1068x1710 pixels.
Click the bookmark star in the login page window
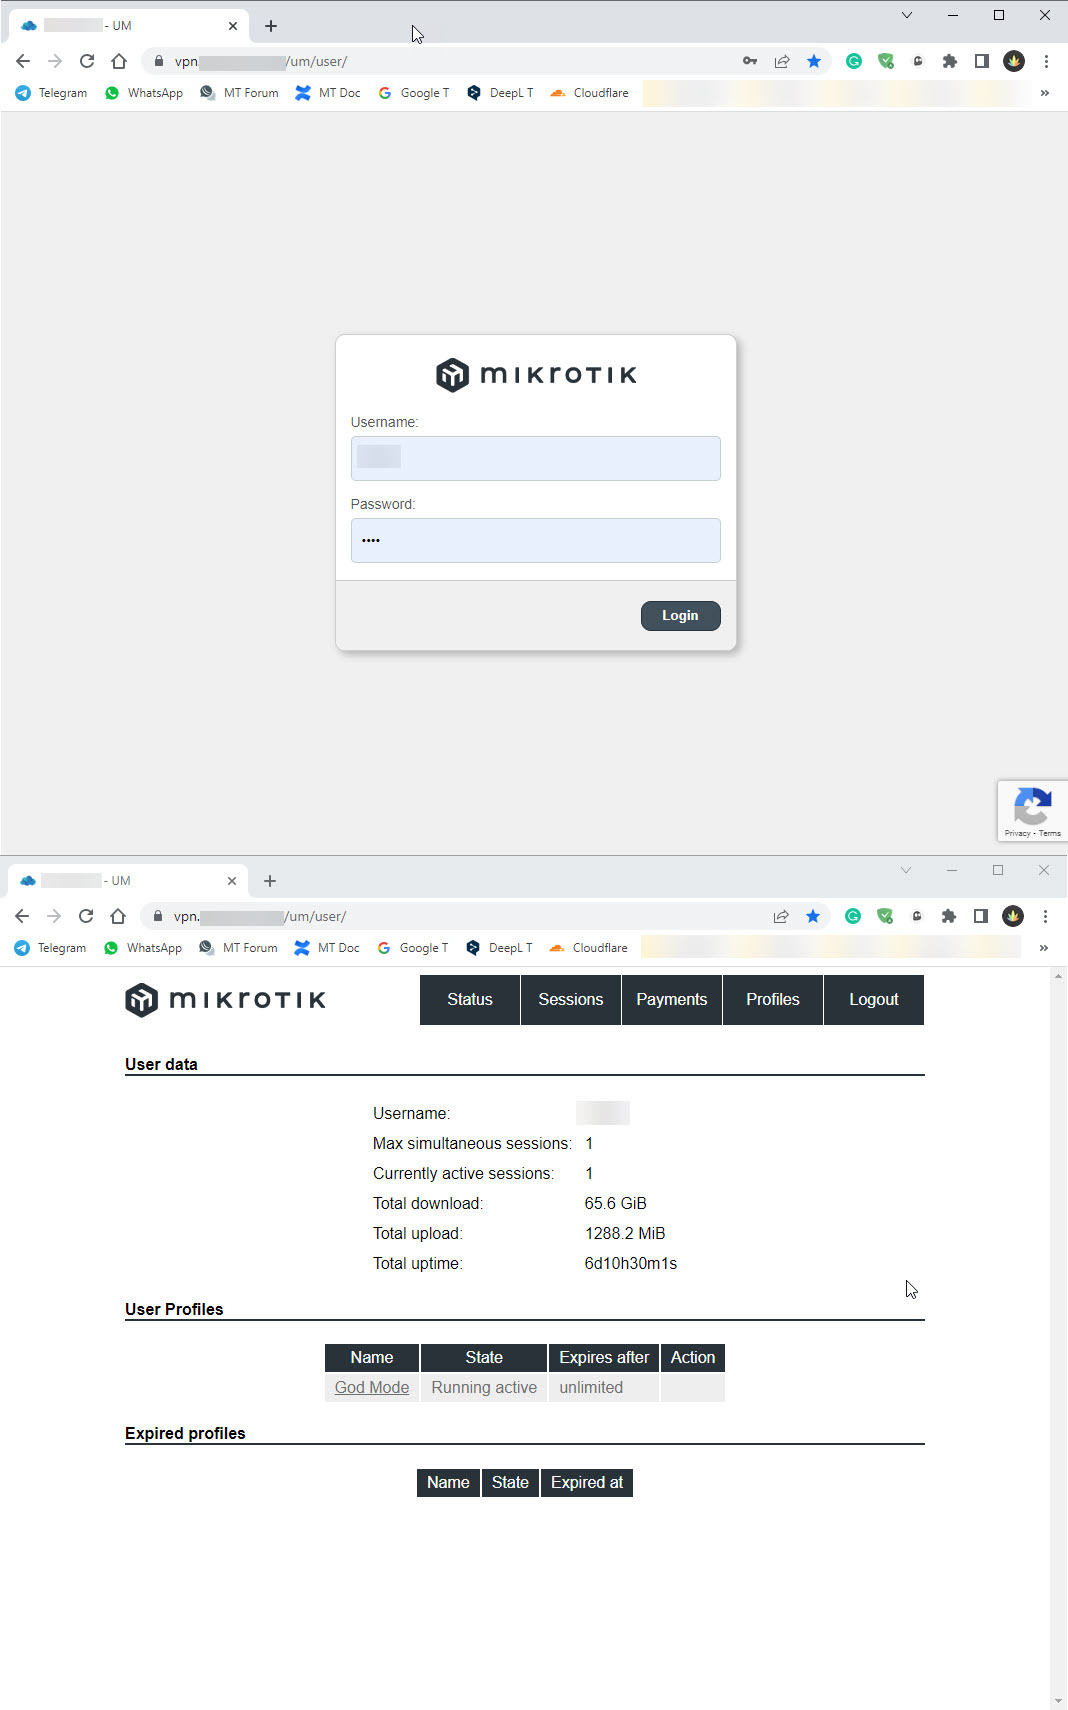(x=814, y=61)
